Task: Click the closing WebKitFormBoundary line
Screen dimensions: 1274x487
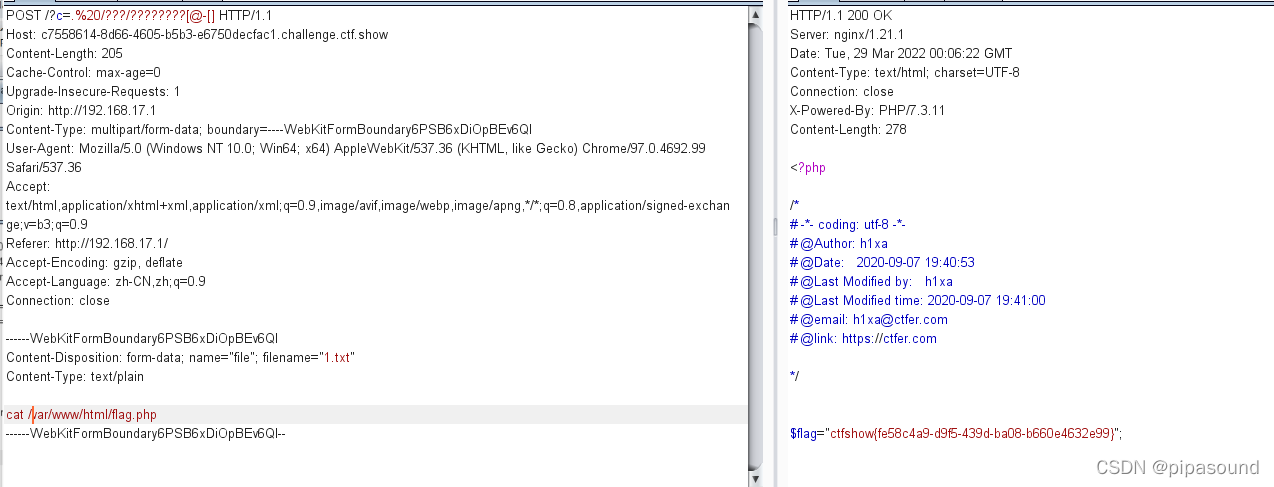Action: (146, 434)
